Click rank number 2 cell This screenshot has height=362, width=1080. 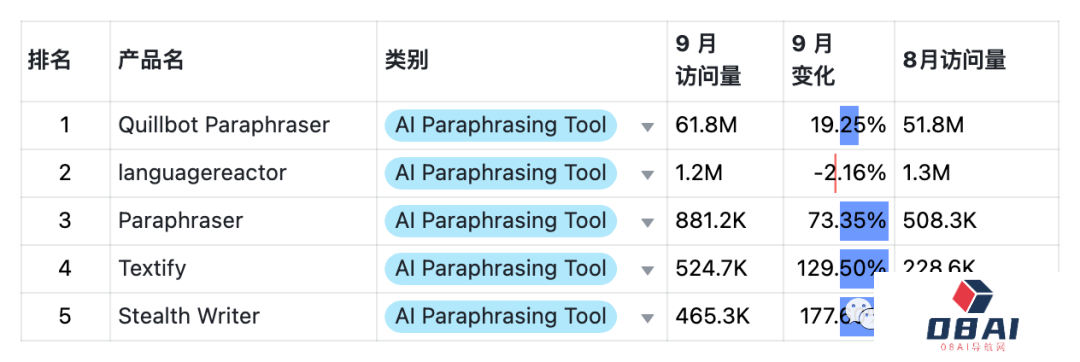(x=65, y=173)
